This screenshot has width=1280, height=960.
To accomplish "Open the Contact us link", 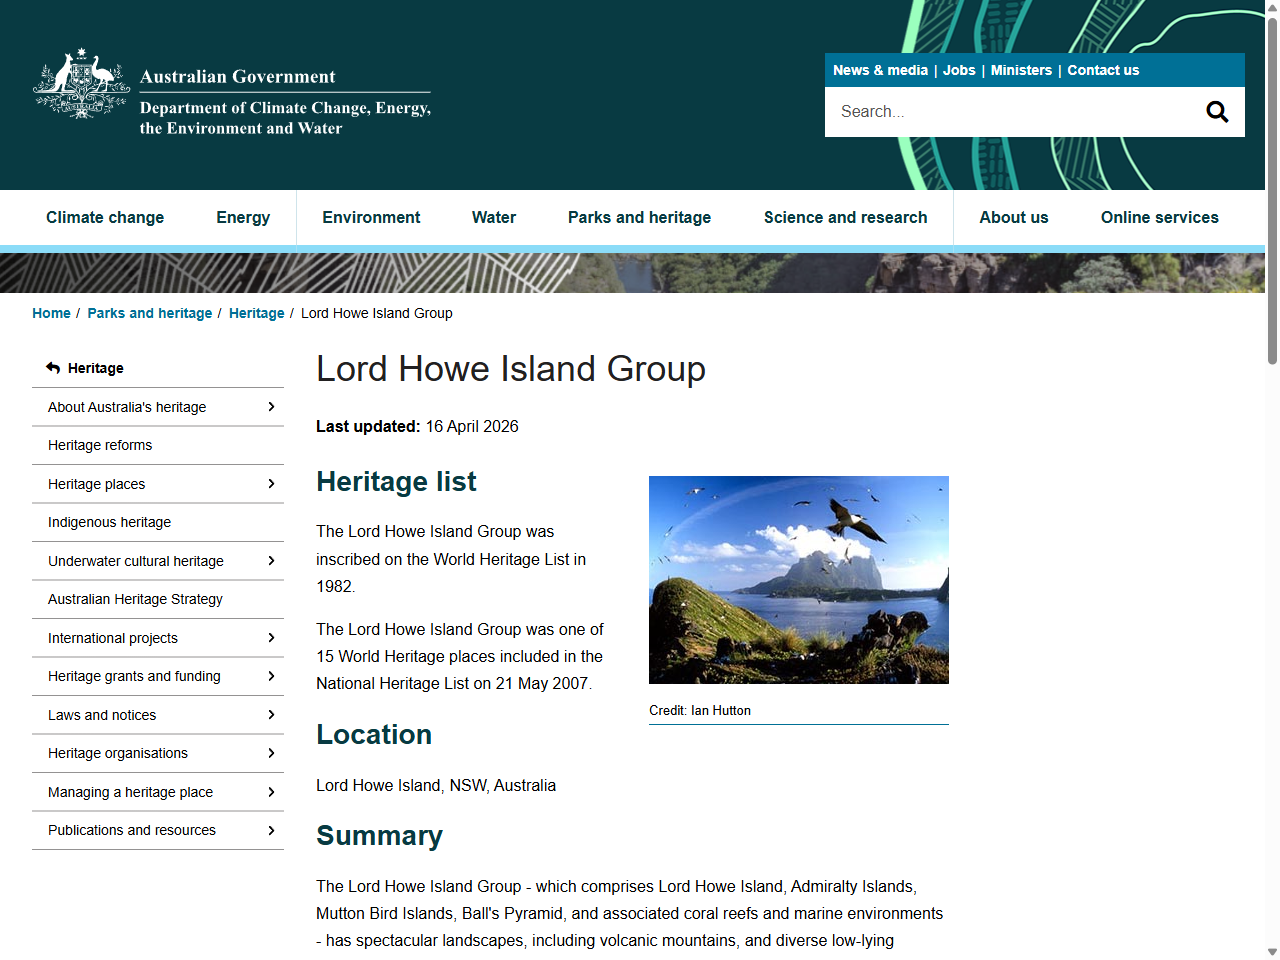I will pyautogui.click(x=1103, y=70).
